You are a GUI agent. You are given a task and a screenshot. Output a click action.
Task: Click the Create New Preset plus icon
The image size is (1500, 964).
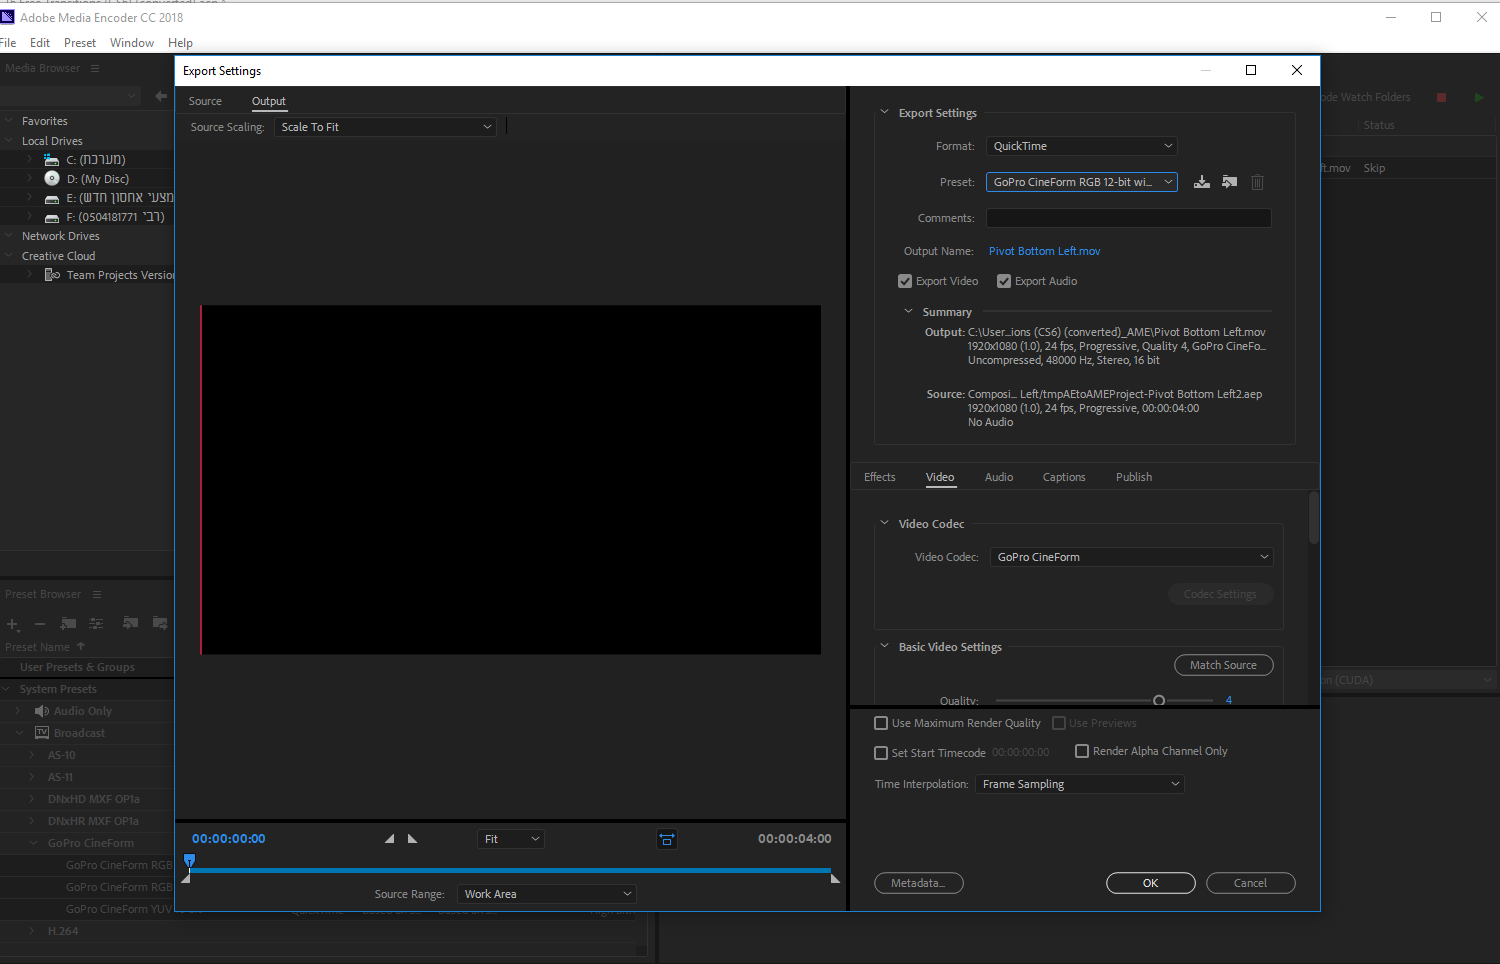[12, 623]
